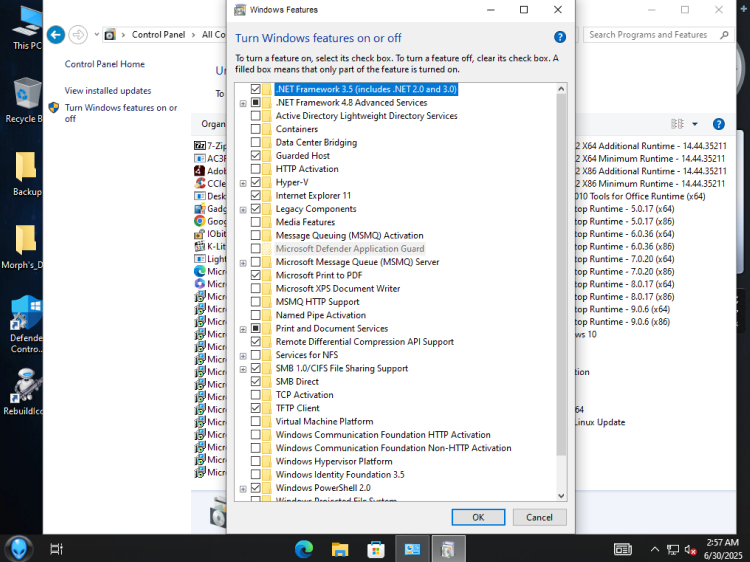This screenshot has width=750, height=562.
Task: Select SMB Direct feature label
Action: point(297,381)
